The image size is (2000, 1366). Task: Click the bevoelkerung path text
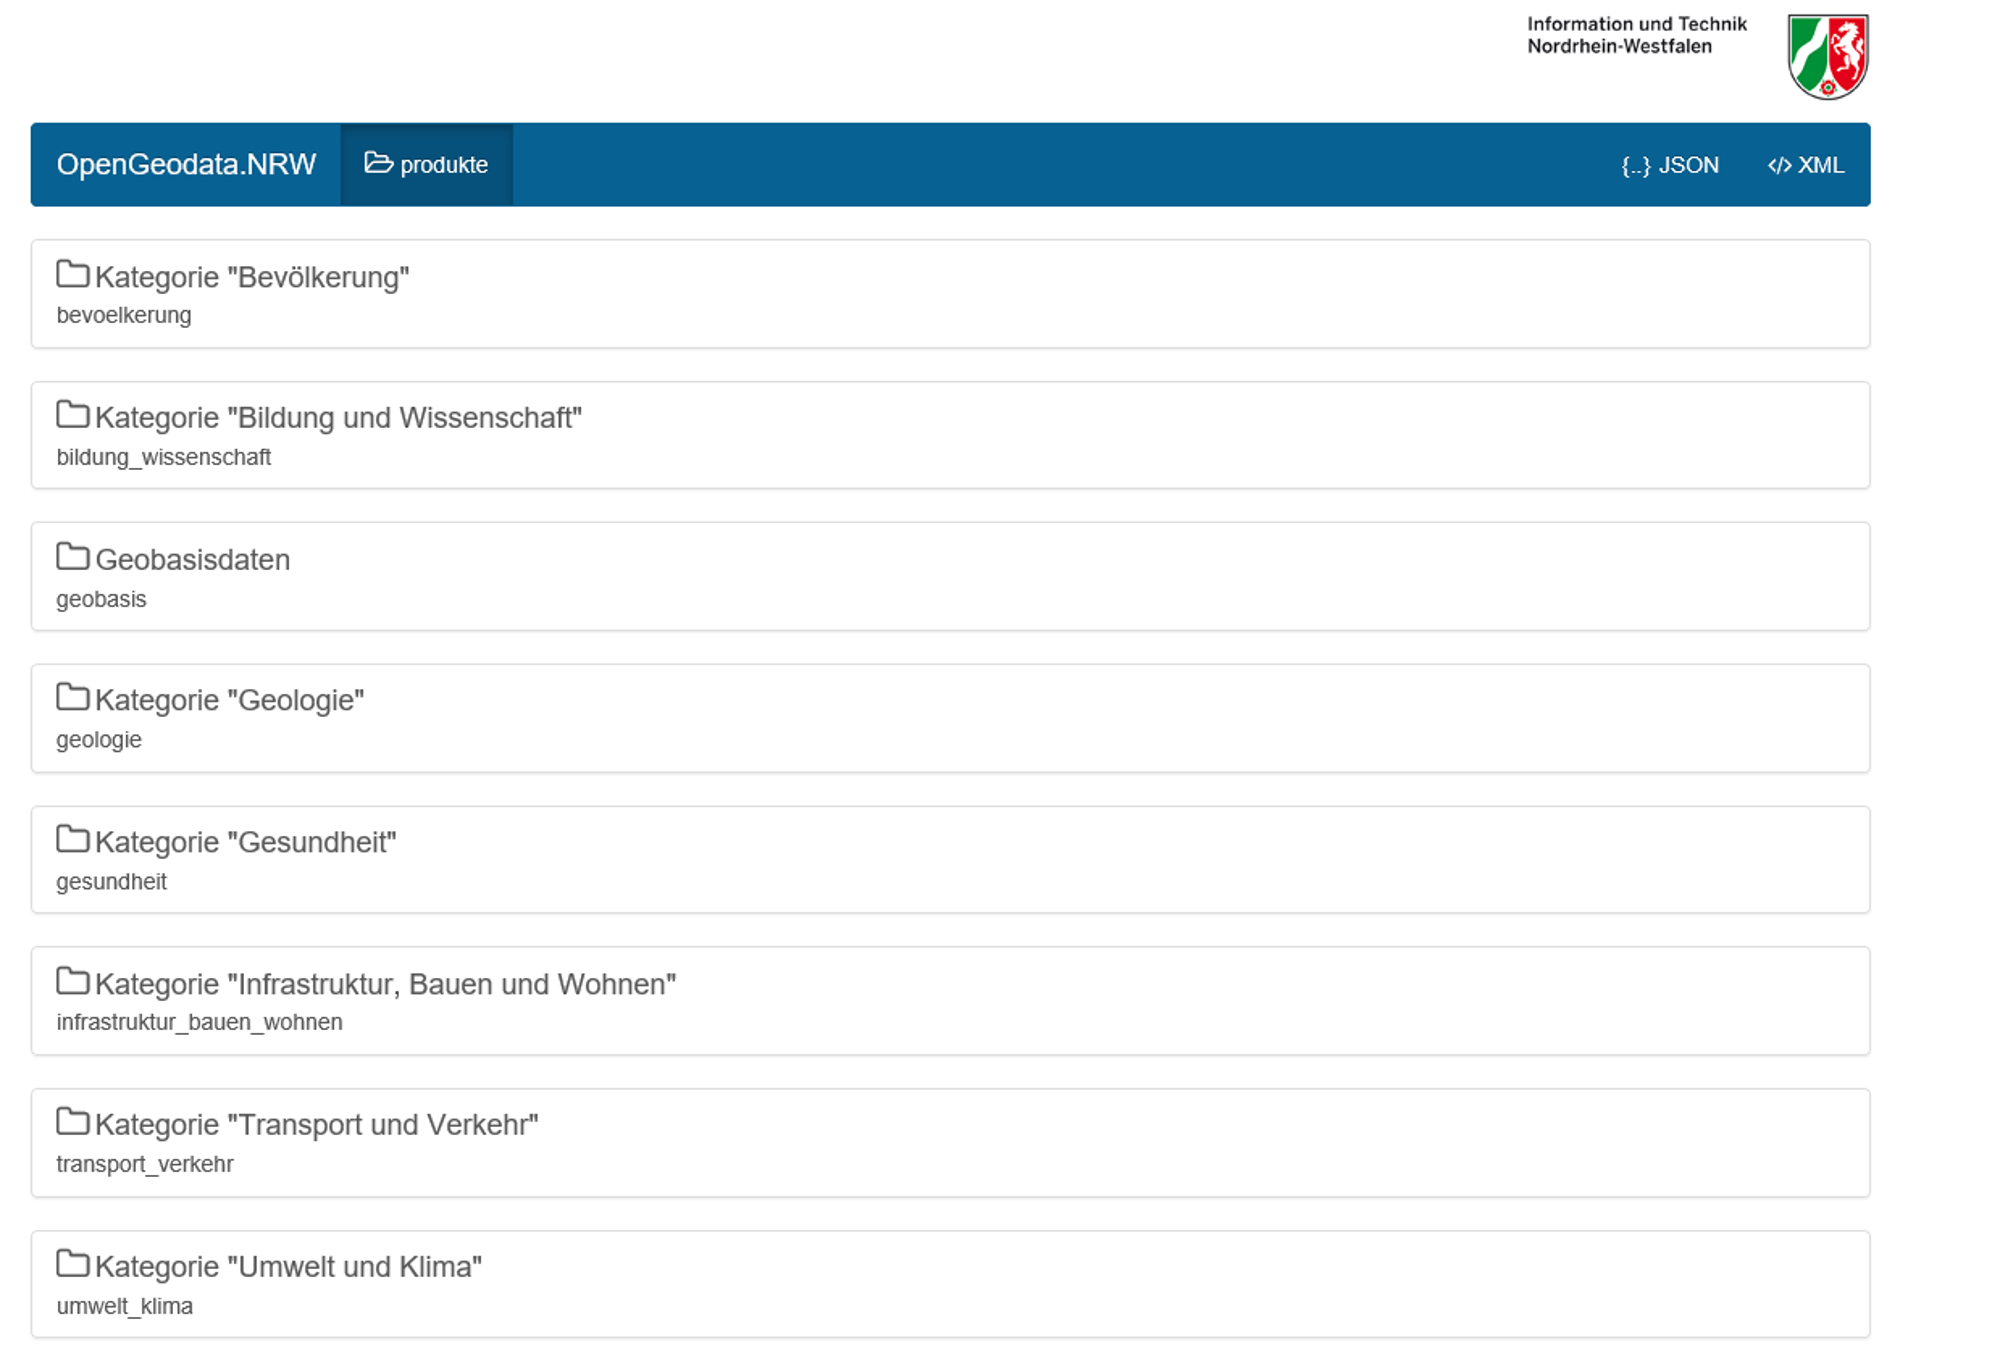click(x=124, y=315)
